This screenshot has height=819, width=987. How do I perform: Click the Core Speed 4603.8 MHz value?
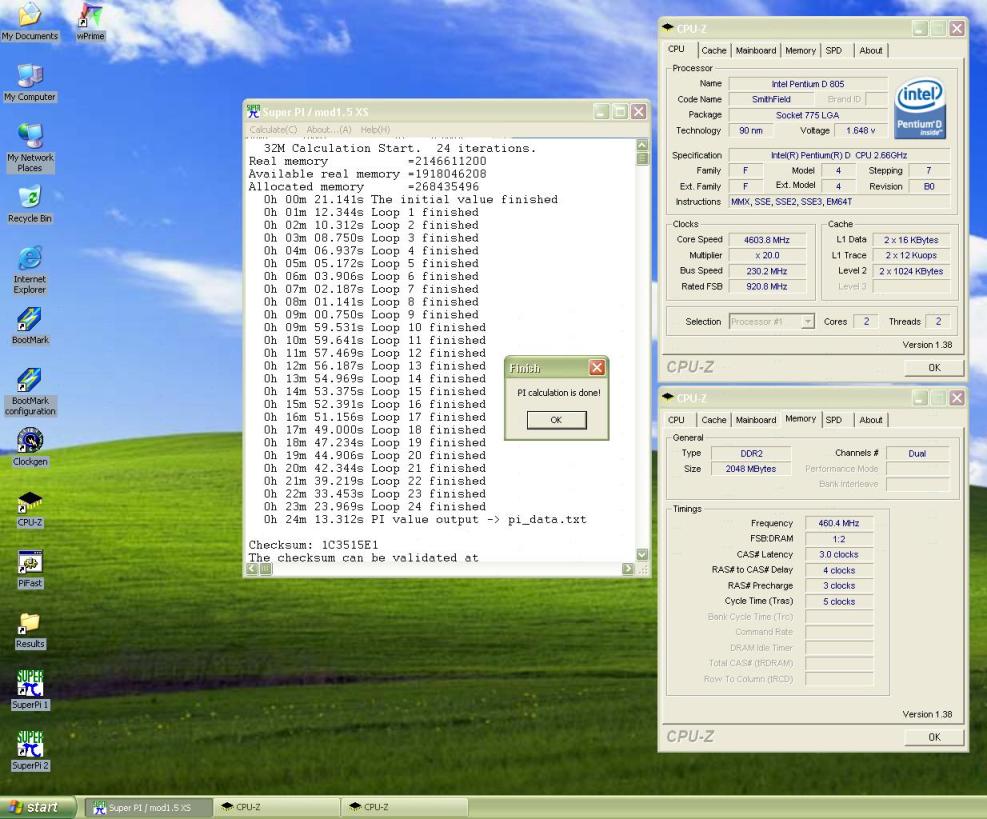pyautogui.click(x=767, y=240)
